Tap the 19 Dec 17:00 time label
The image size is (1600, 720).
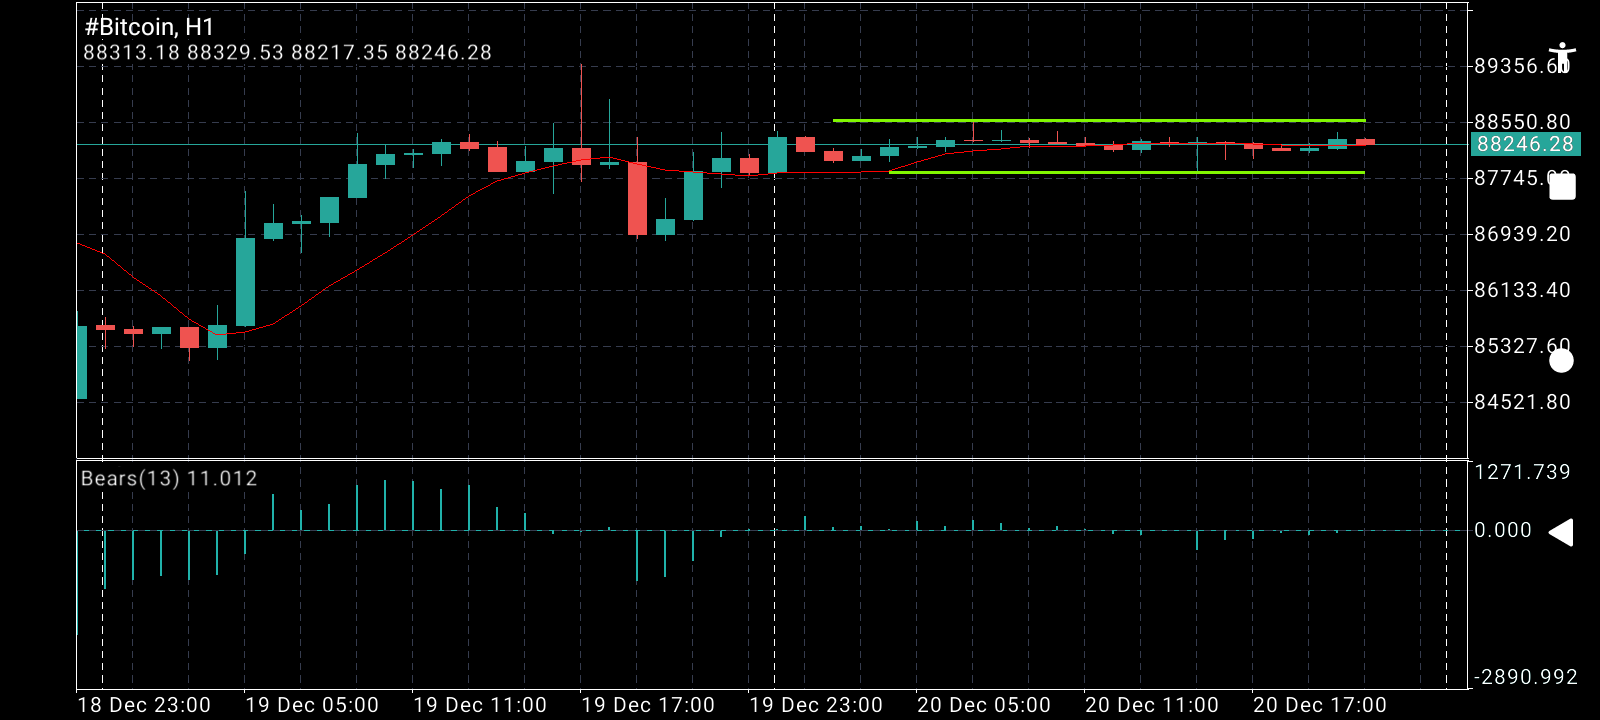point(648,705)
